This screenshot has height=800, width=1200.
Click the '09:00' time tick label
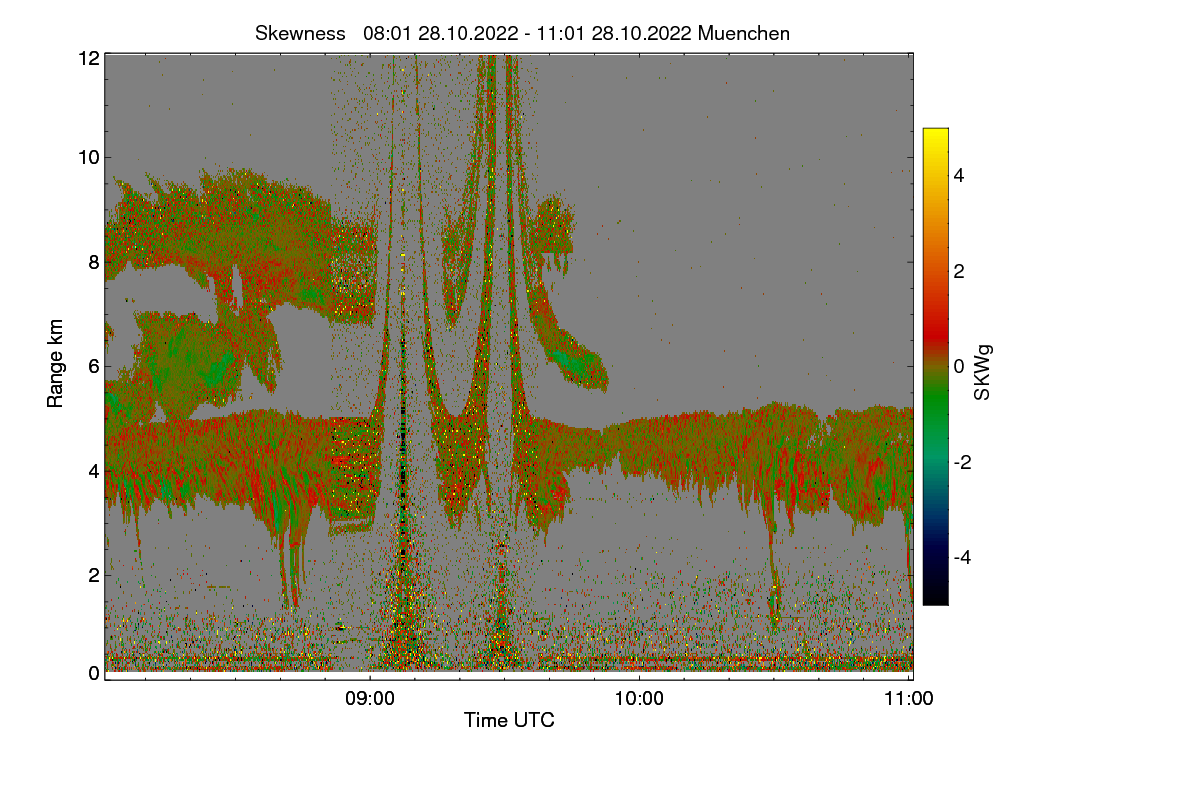(x=370, y=699)
